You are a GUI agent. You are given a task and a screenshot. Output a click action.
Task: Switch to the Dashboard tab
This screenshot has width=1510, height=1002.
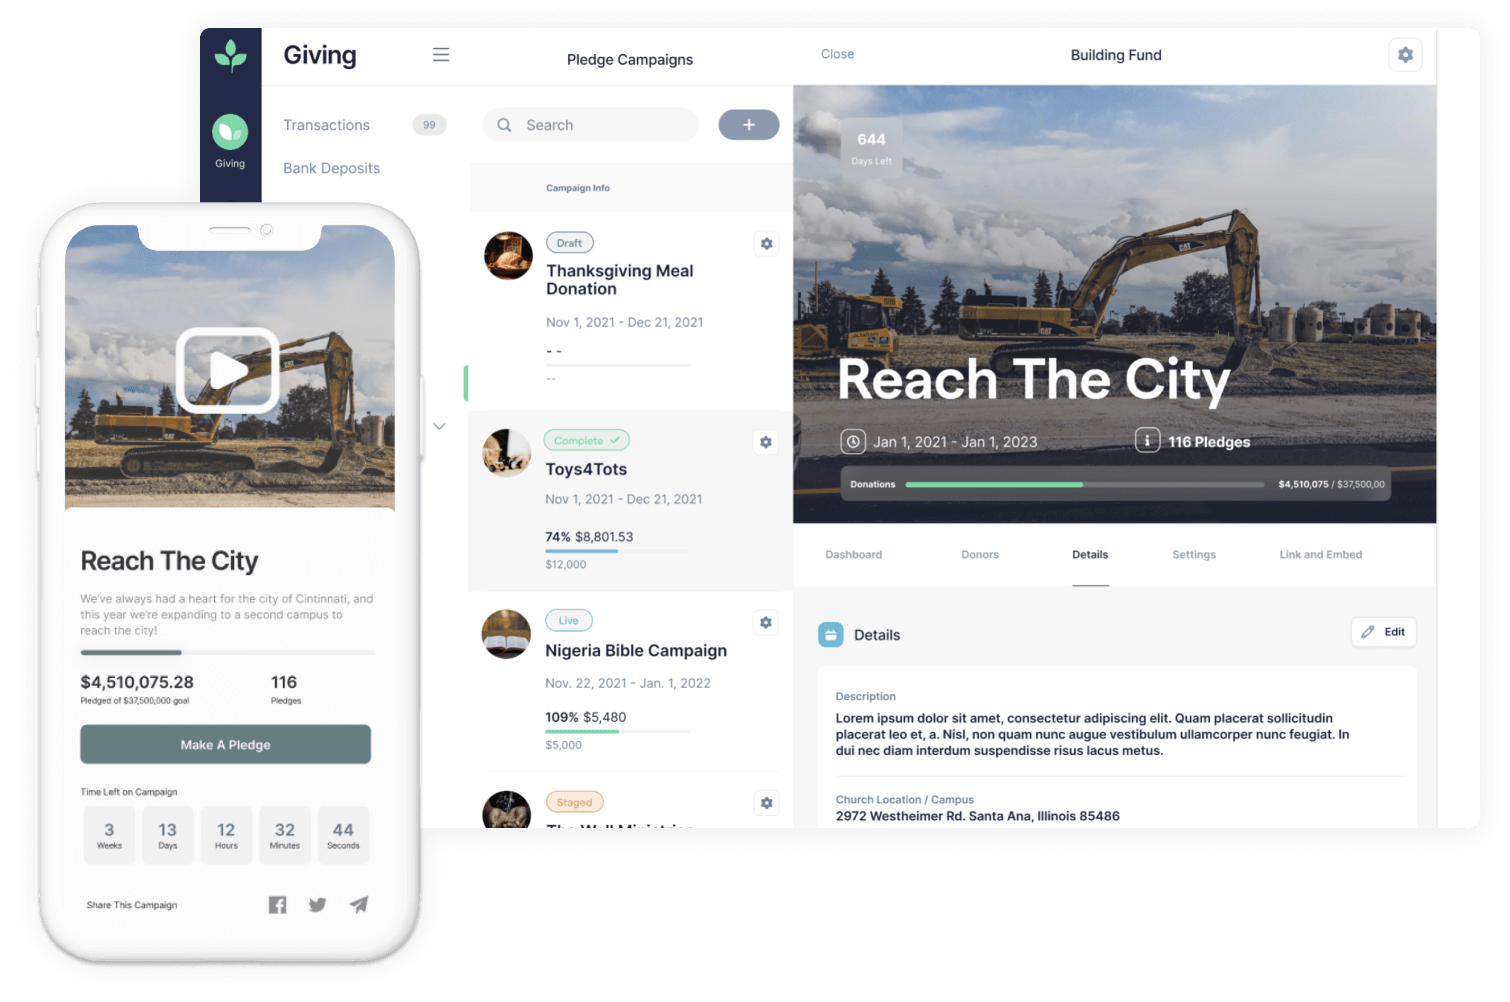[854, 555]
